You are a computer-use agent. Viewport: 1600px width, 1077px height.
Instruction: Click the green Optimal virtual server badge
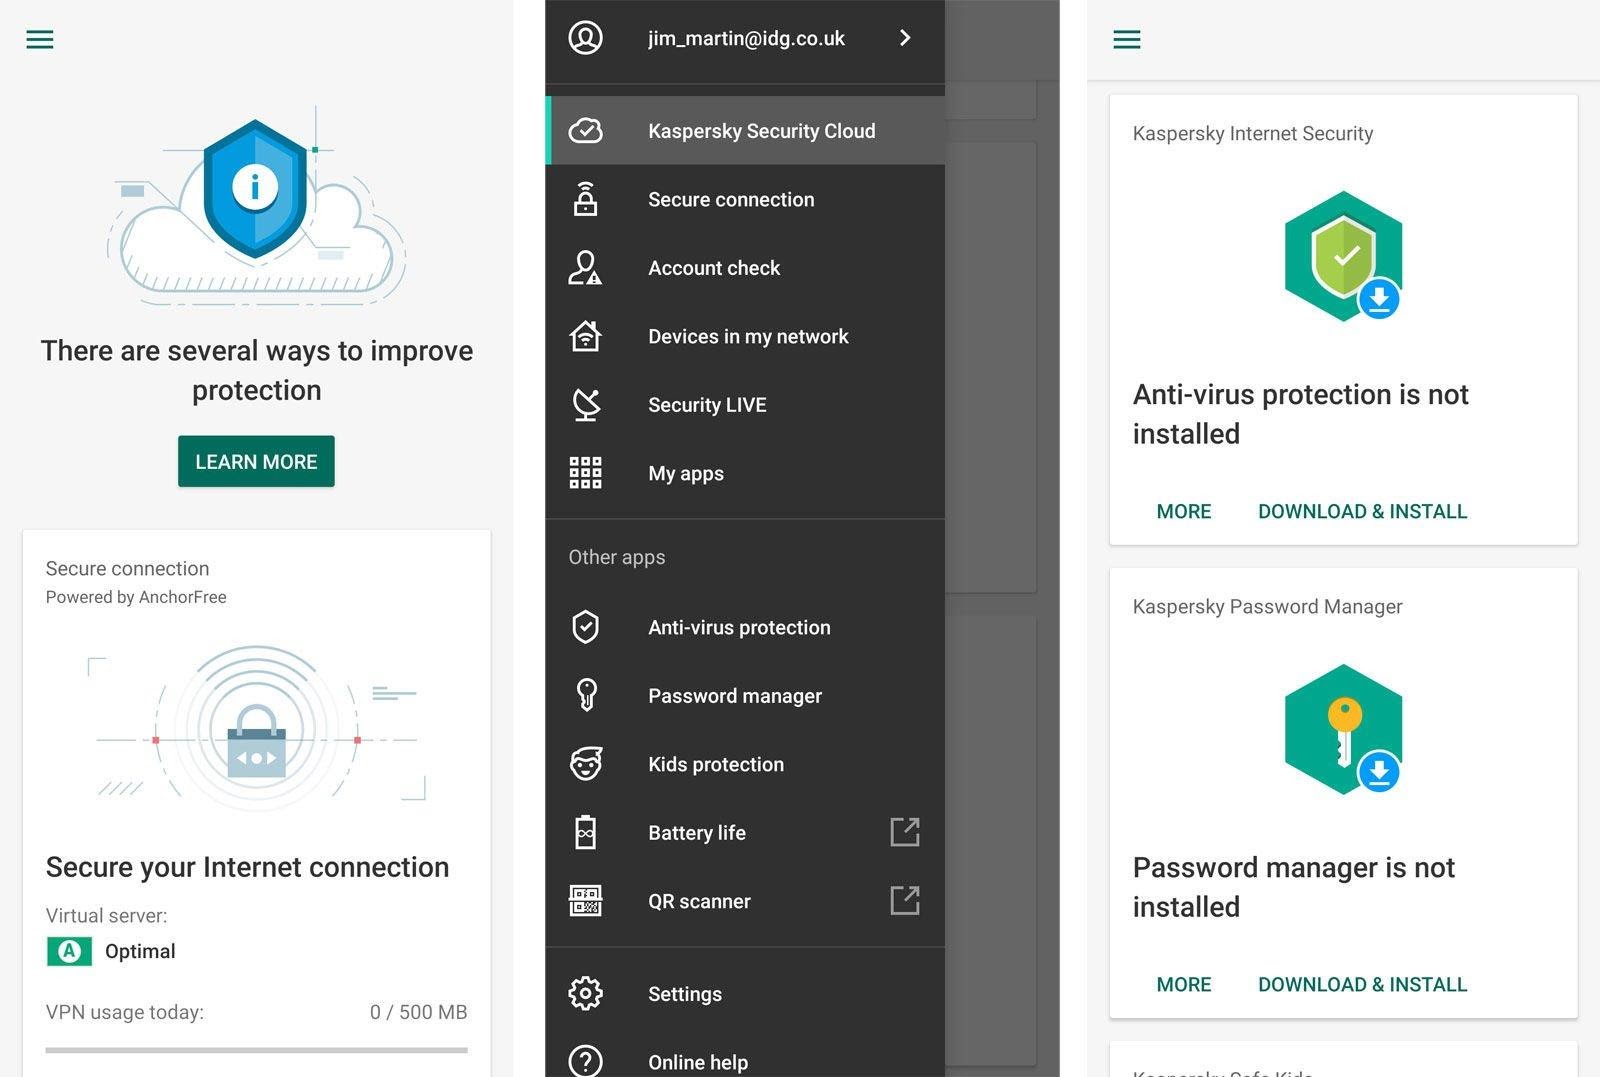click(69, 951)
